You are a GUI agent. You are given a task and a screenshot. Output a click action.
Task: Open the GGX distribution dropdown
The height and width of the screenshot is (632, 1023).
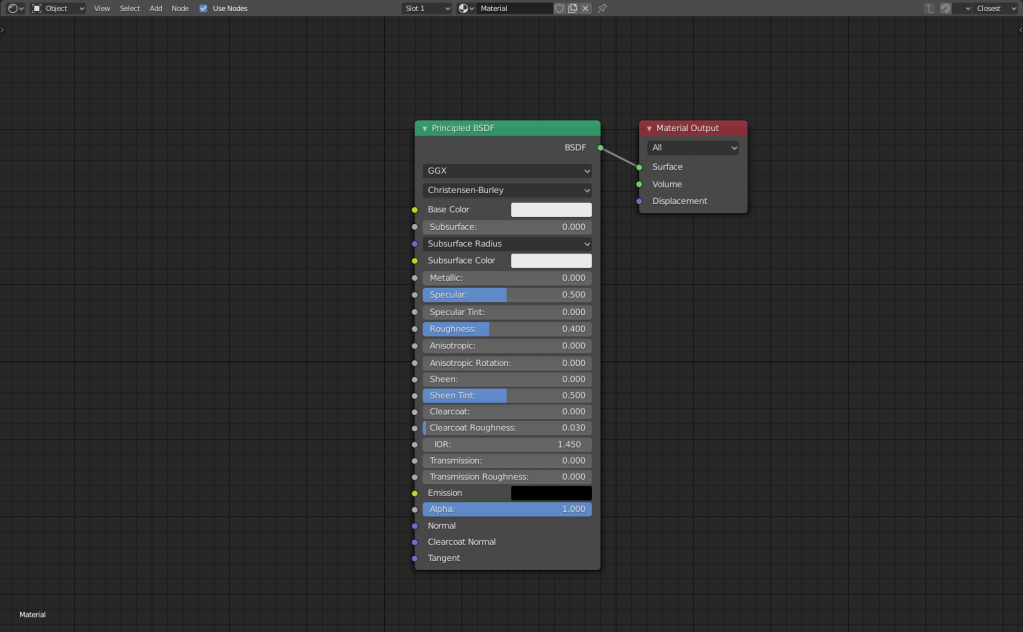click(507, 171)
